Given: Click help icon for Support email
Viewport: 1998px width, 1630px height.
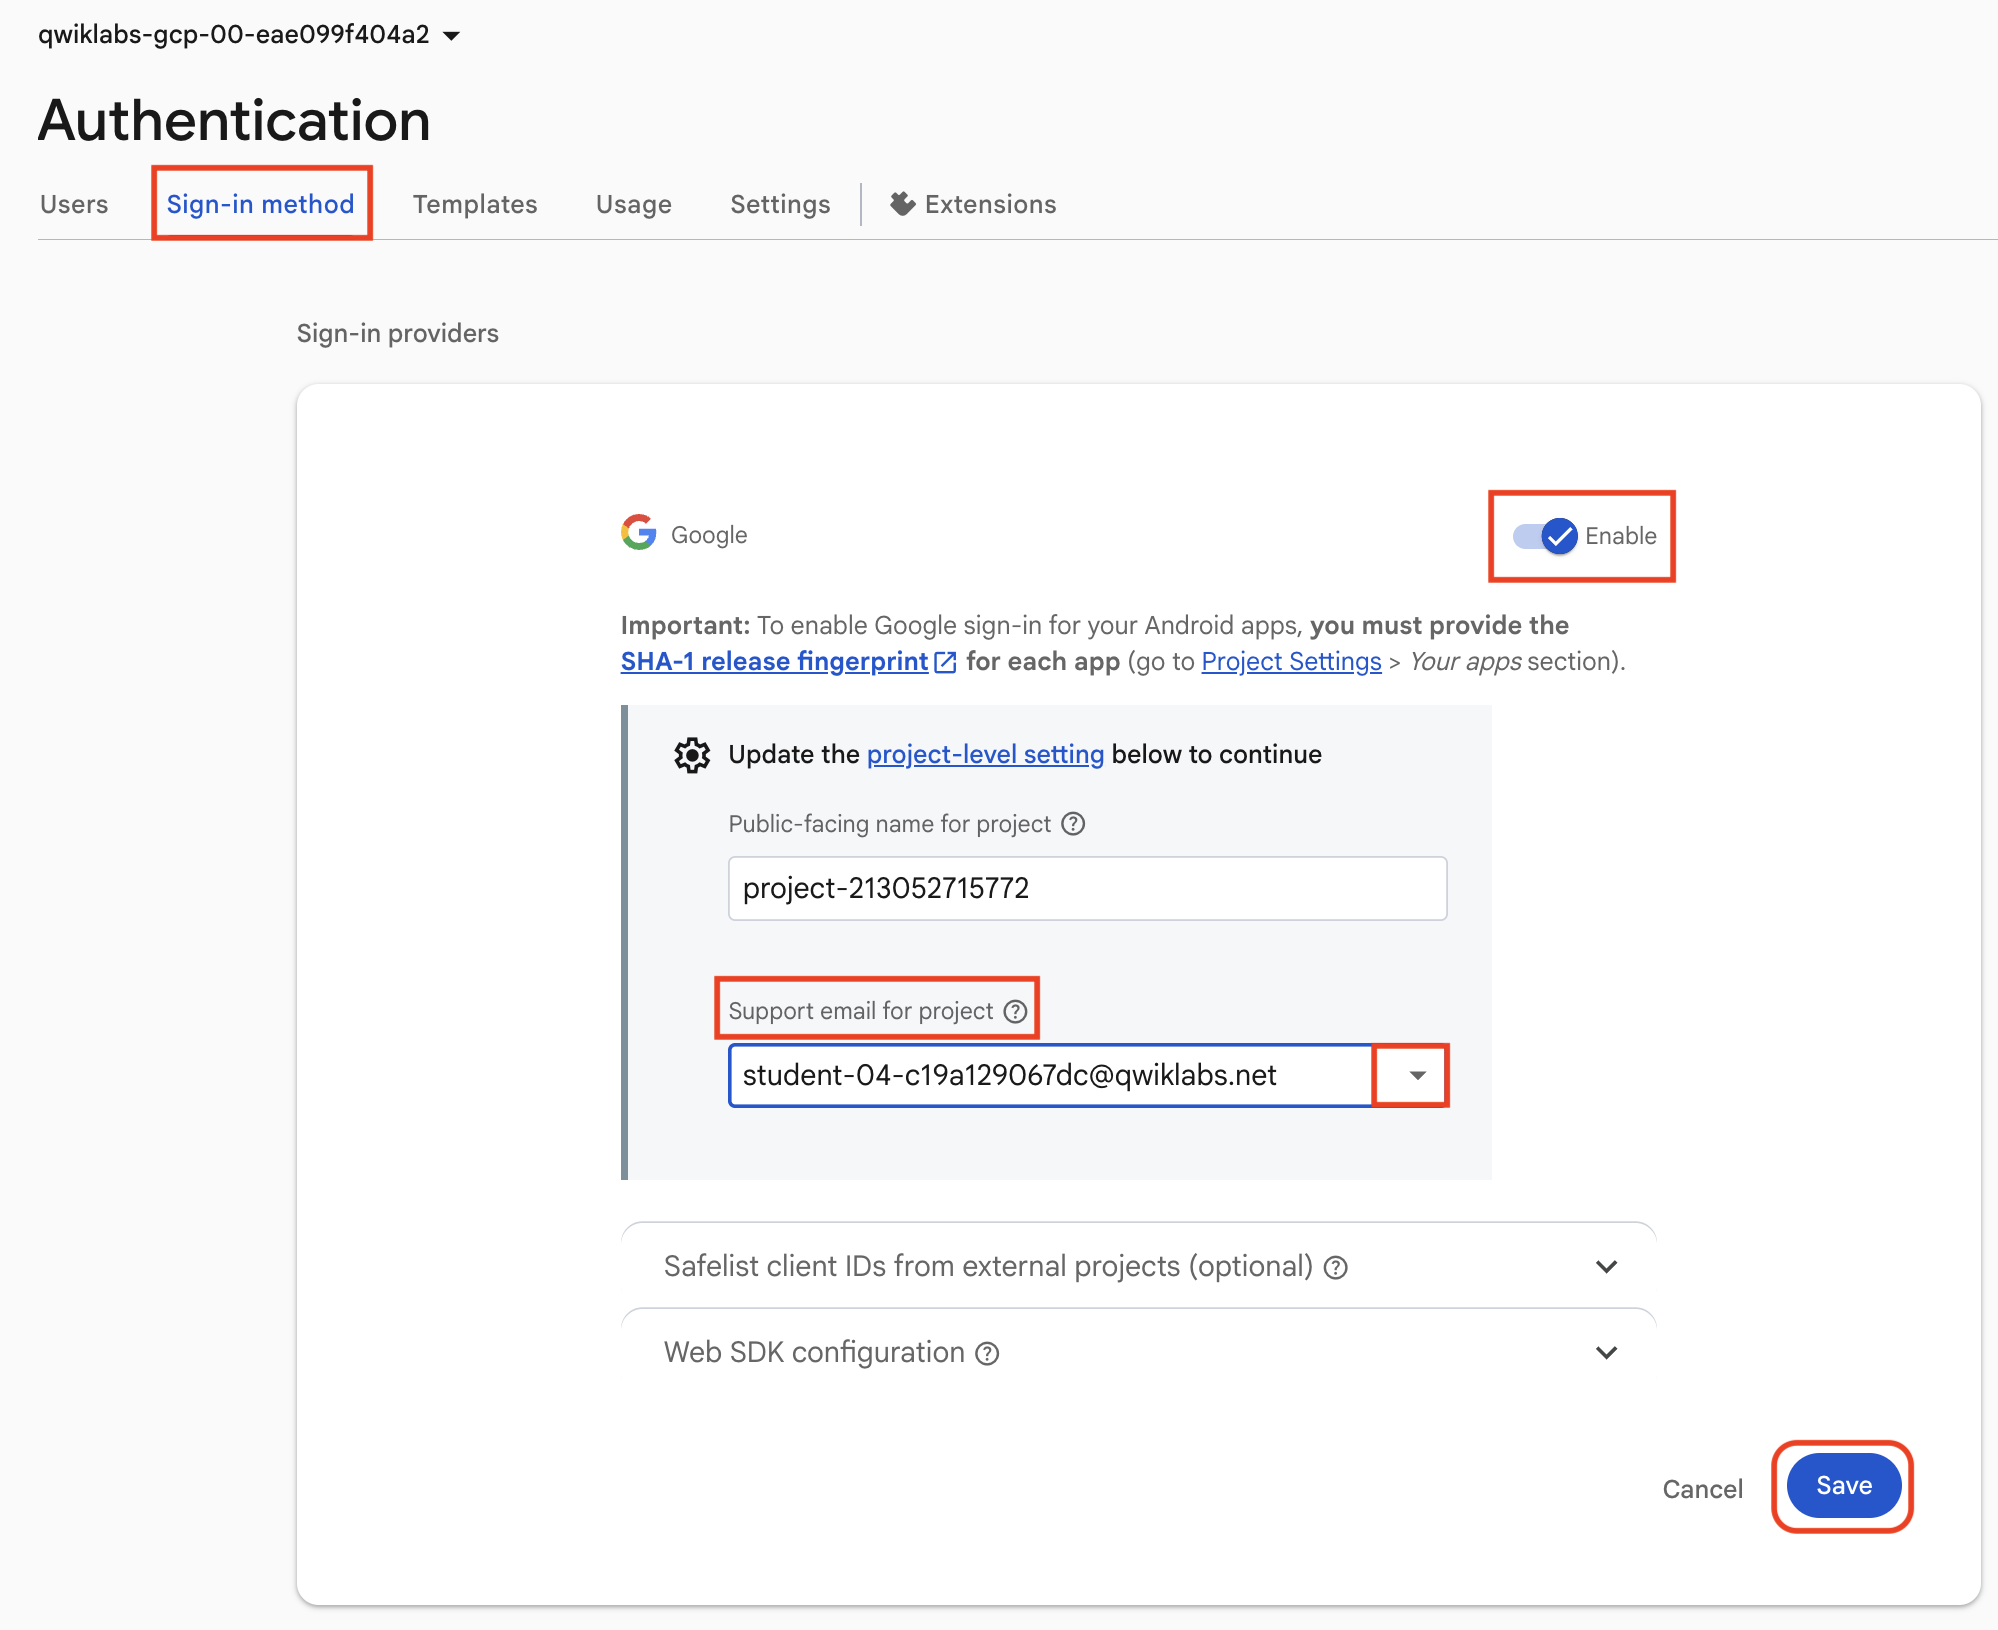Looking at the screenshot, I should tap(1015, 1011).
